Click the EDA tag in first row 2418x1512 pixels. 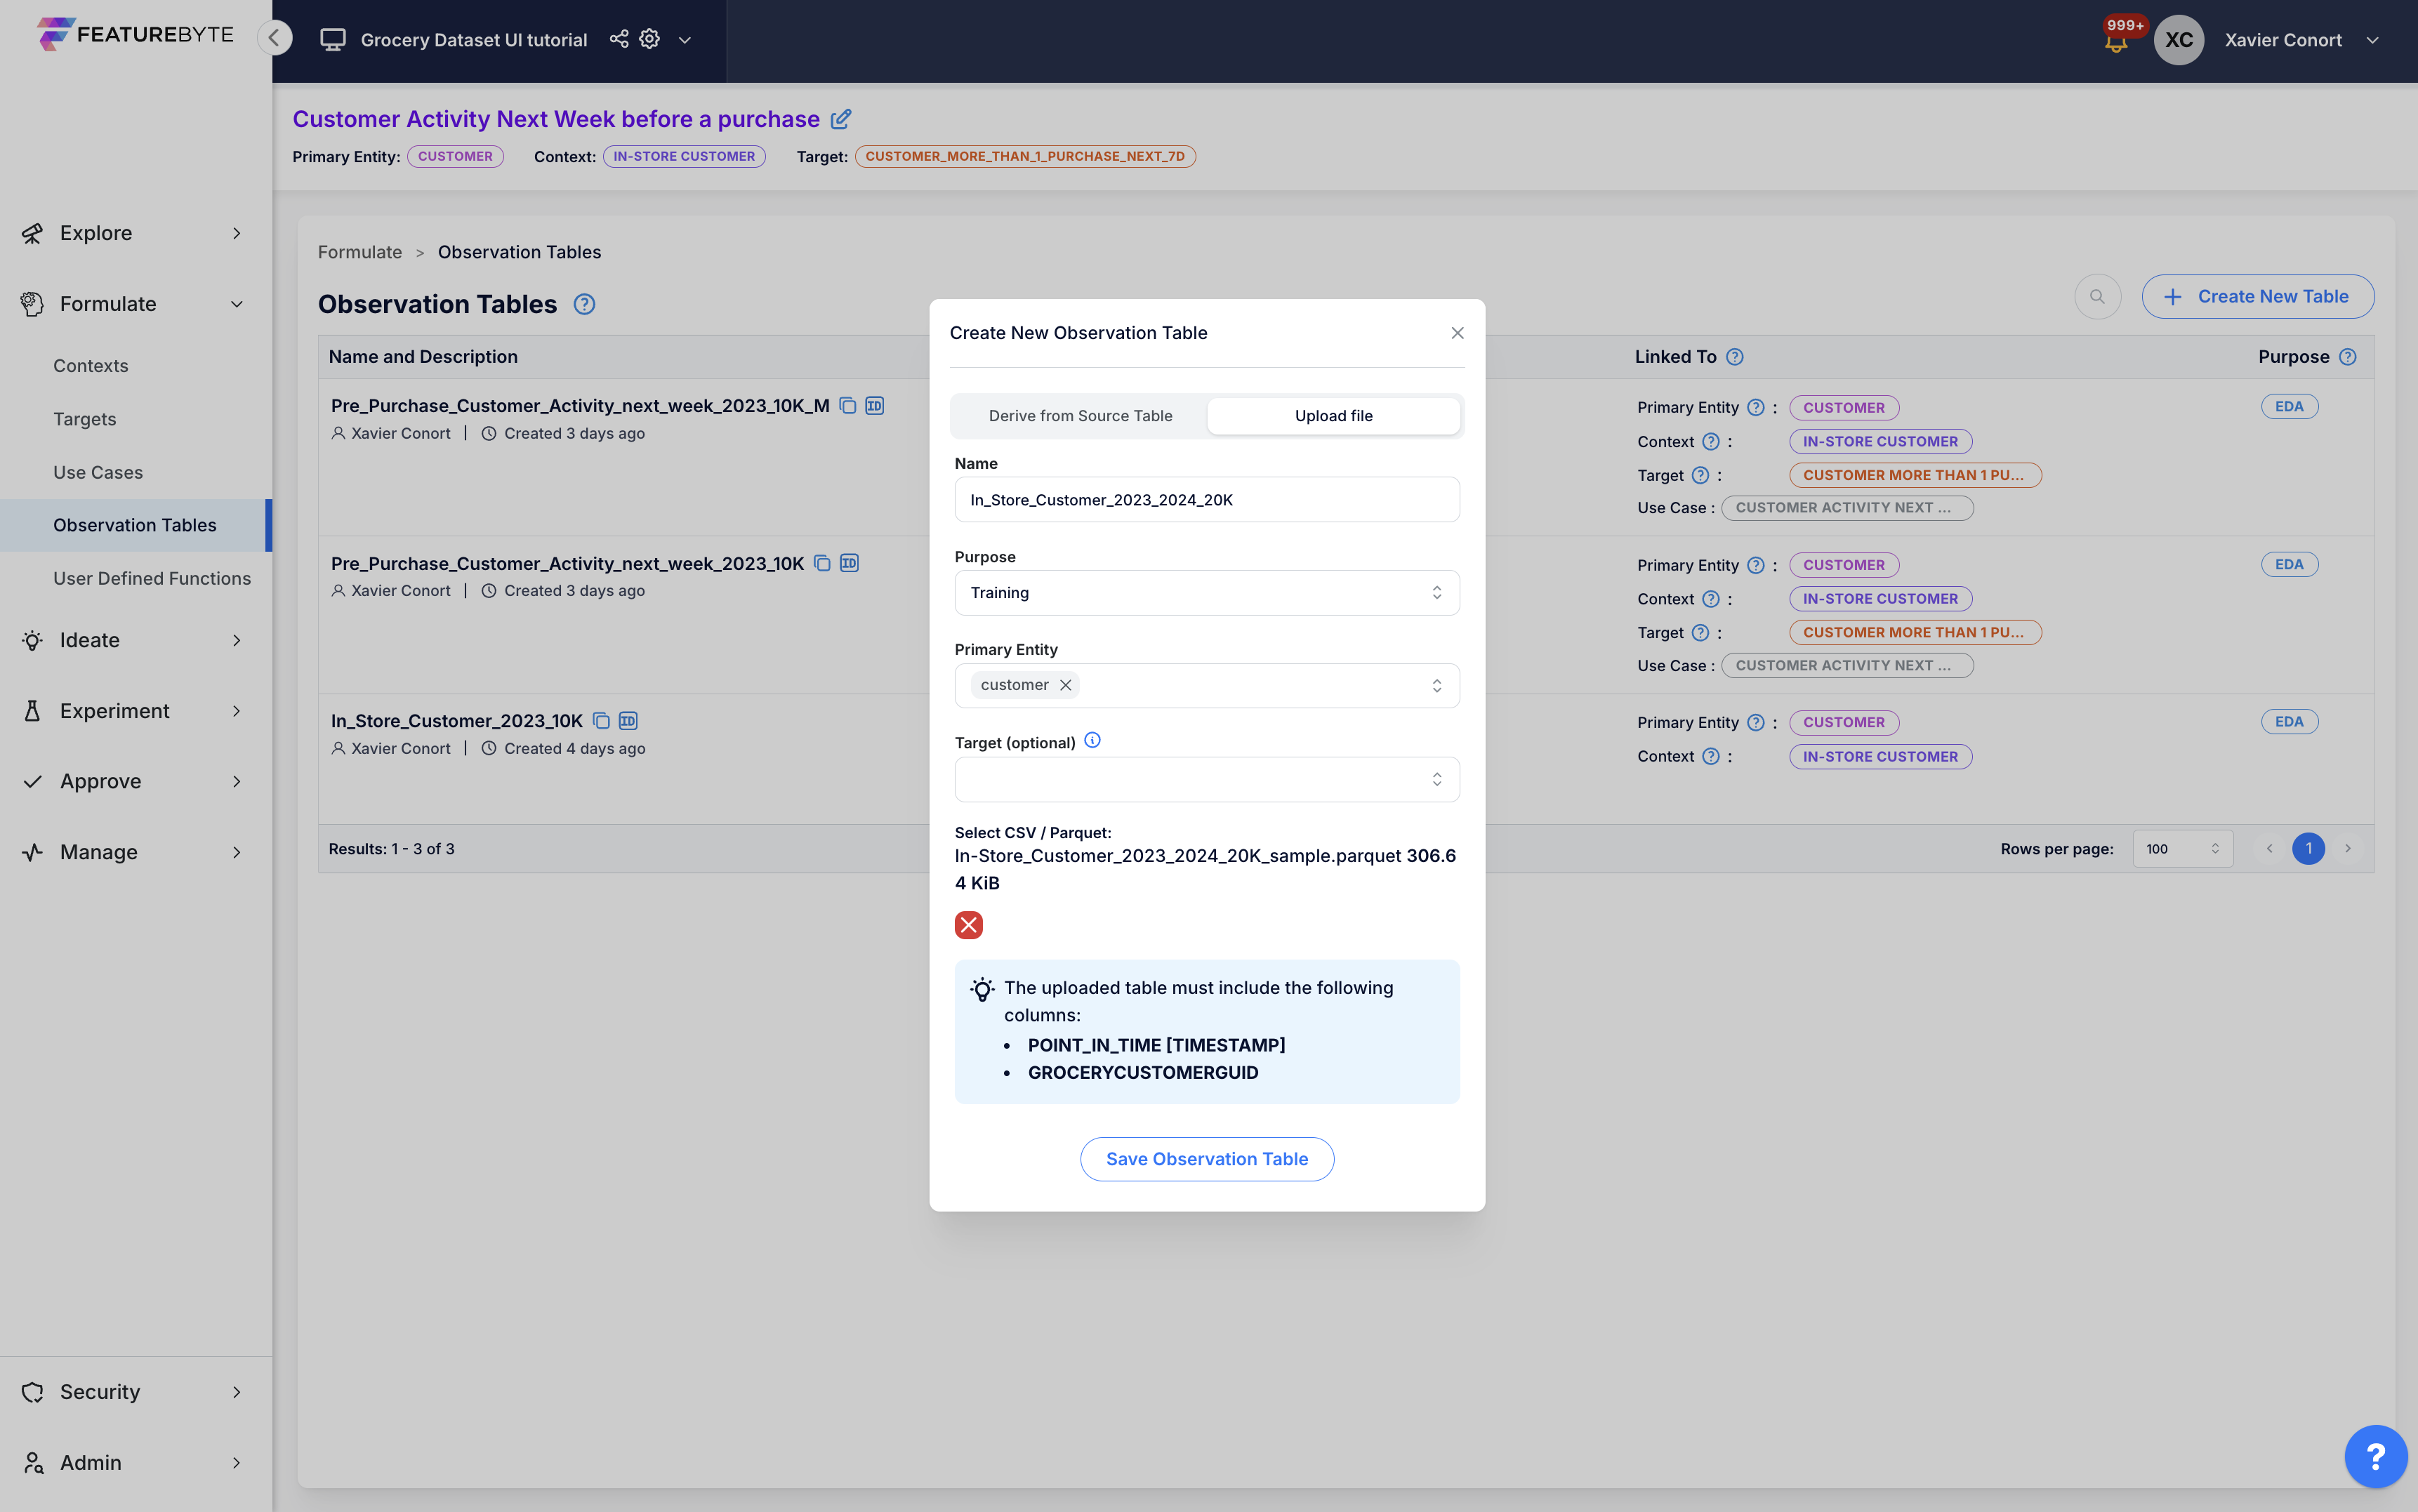2289,406
